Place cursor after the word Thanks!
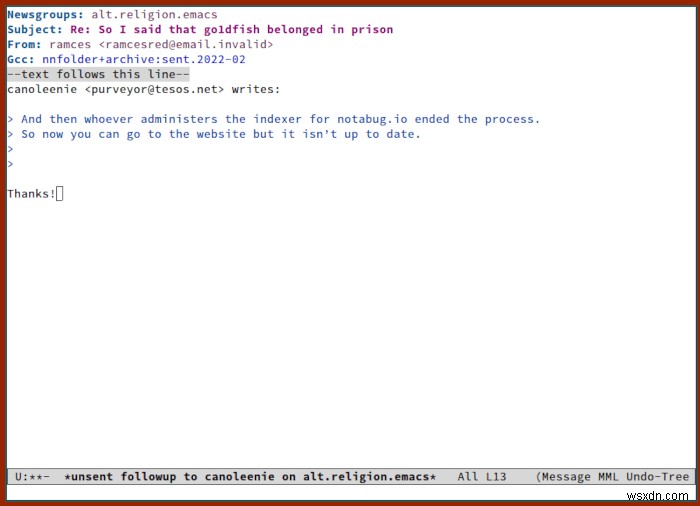The image size is (700, 506). (x=60, y=194)
